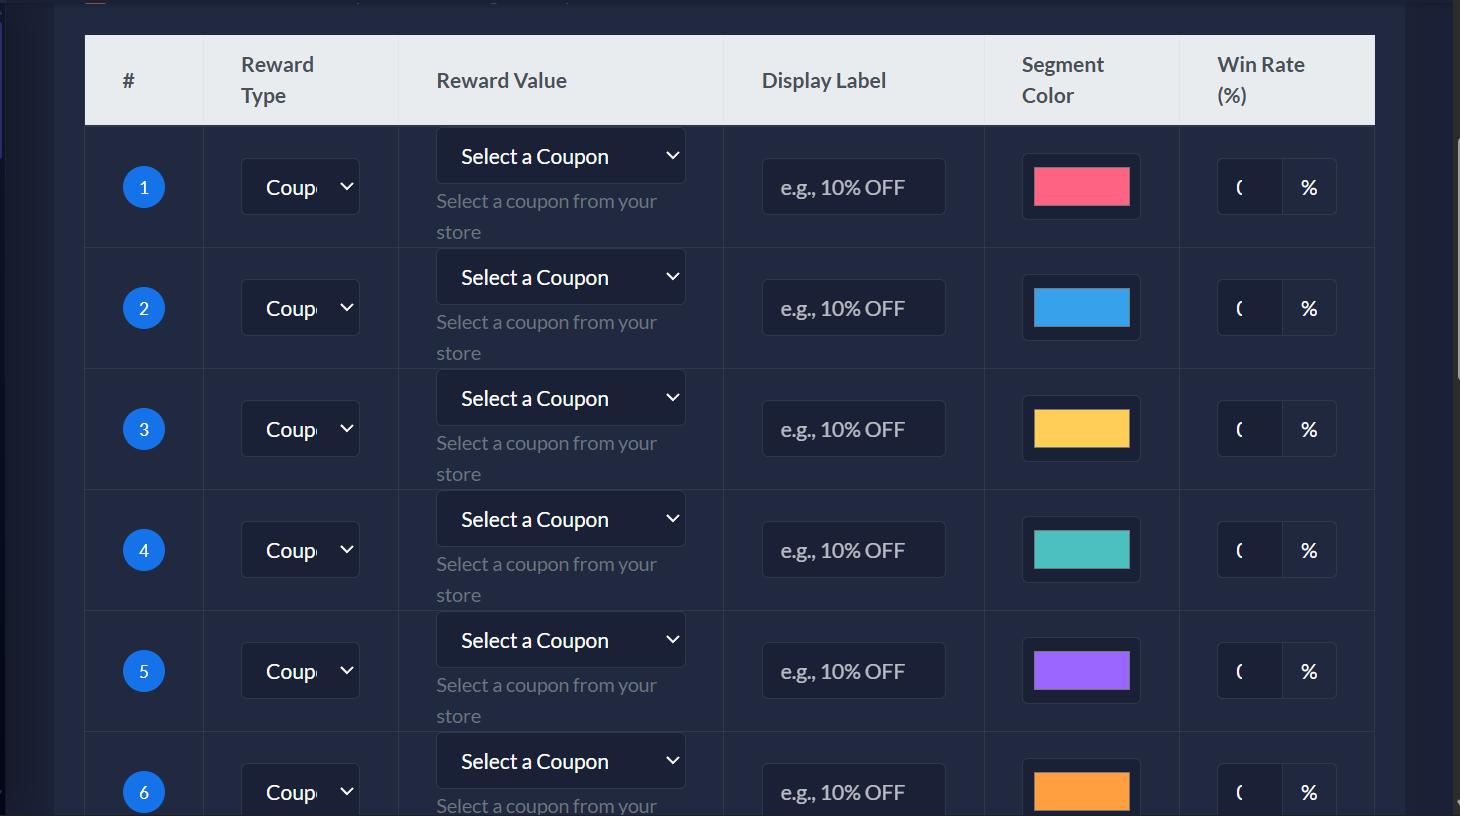Image resolution: width=1460 pixels, height=816 pixels.
Task: Open the yellow segment color picker
Action: pos(1081,429)
